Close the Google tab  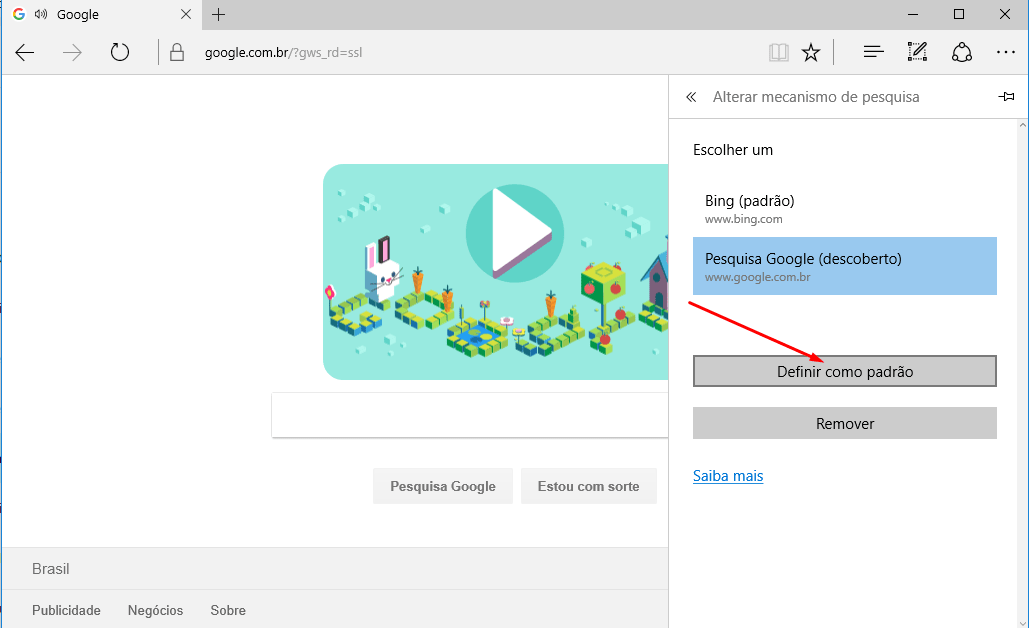tap(186, 14)
